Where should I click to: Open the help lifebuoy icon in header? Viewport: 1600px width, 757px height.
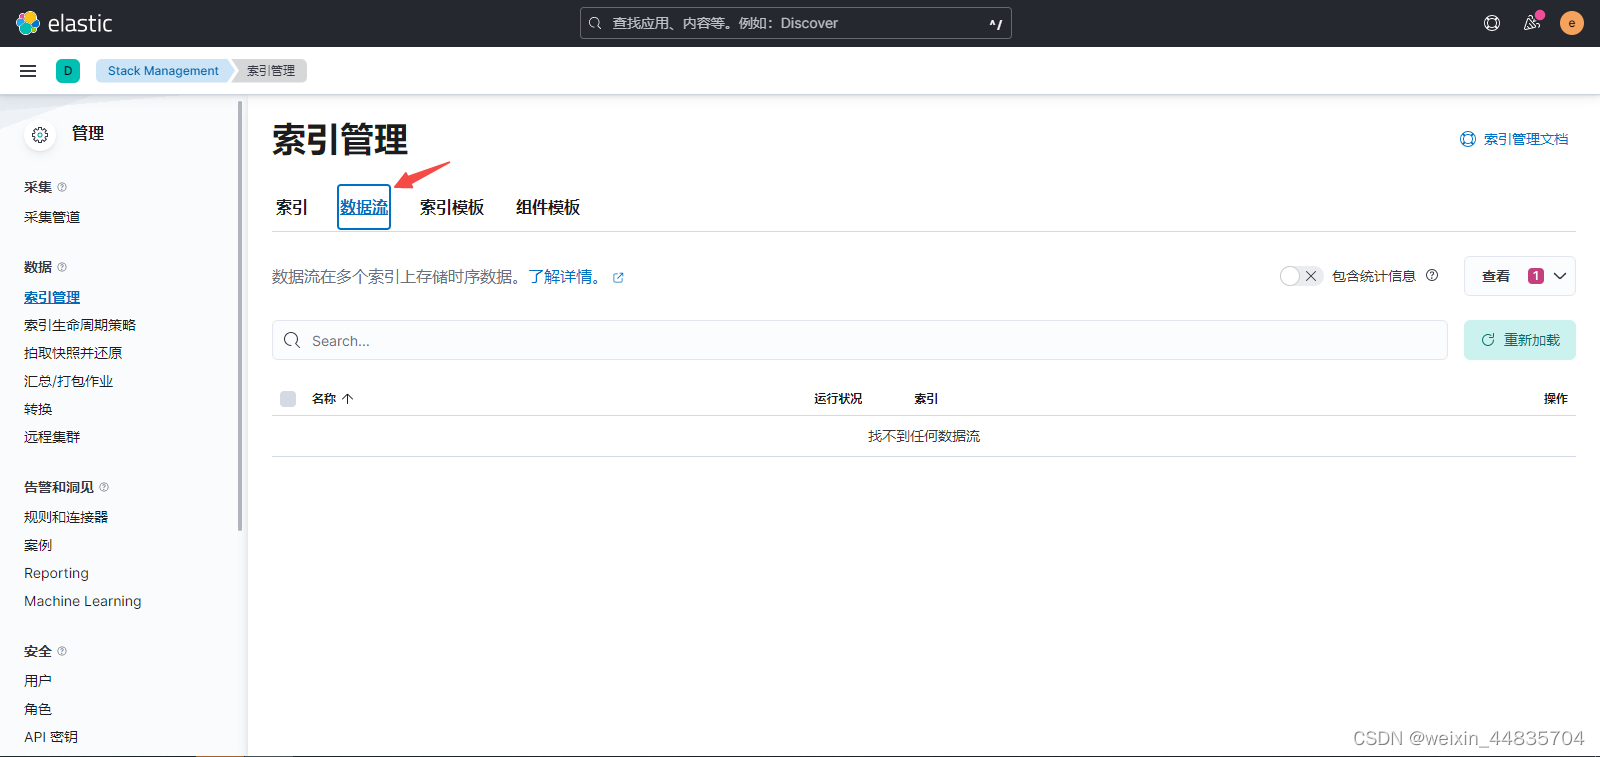point(1492,23)
